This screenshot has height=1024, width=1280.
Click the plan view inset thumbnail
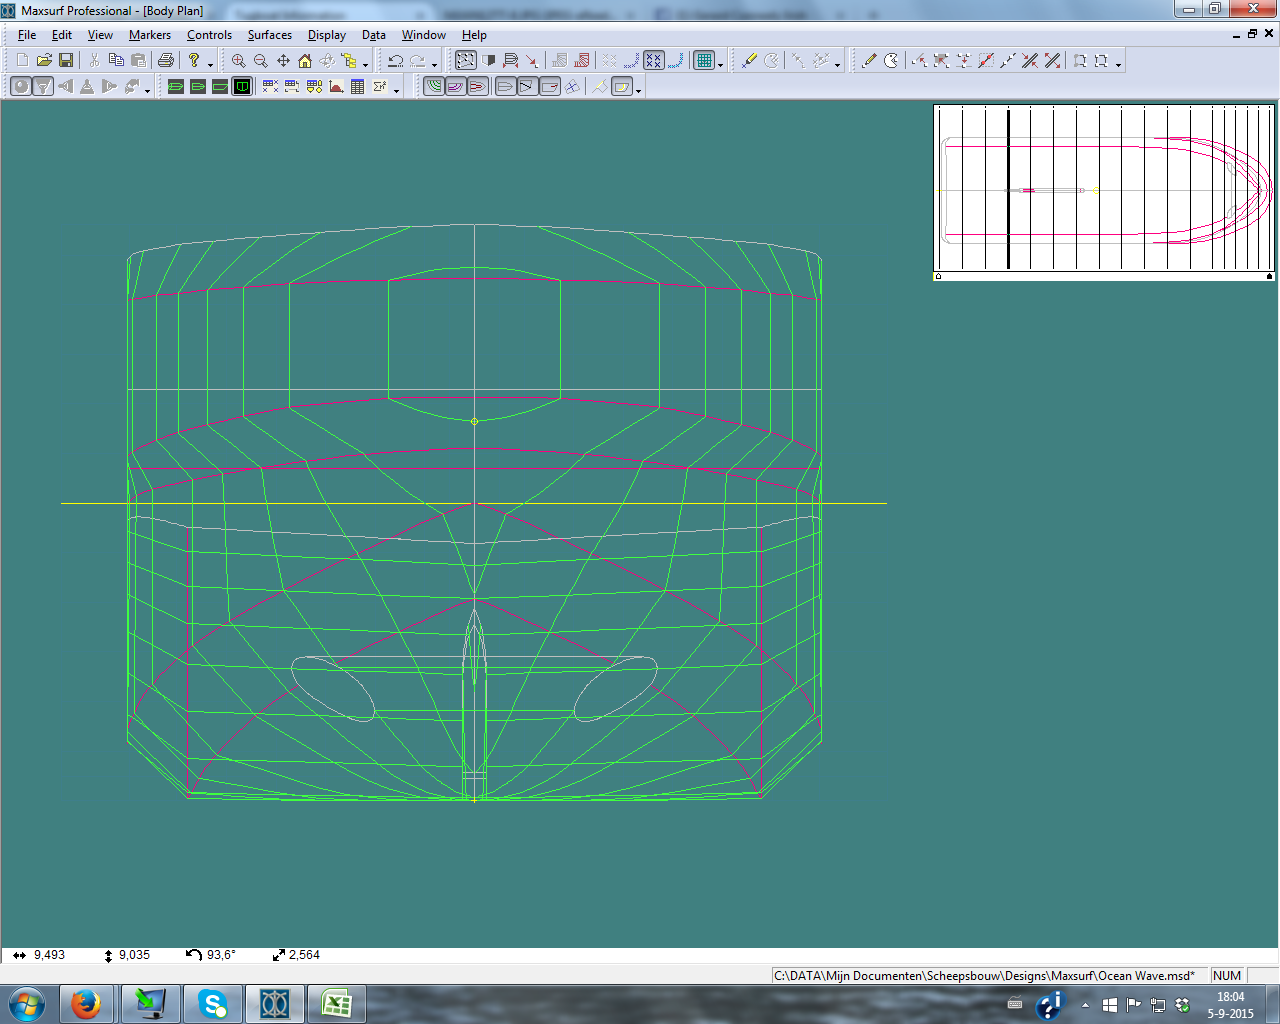coord(1104,192)
